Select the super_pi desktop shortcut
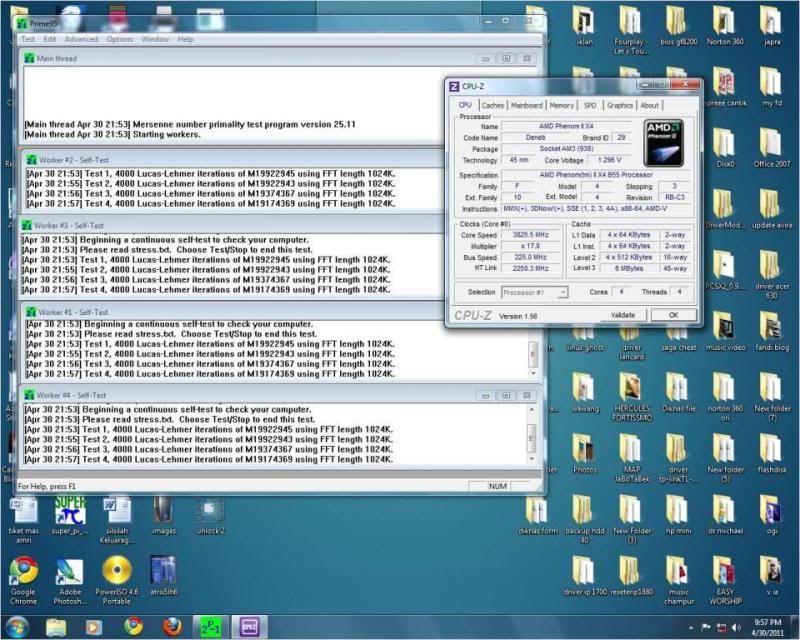 tap(70, 515)
